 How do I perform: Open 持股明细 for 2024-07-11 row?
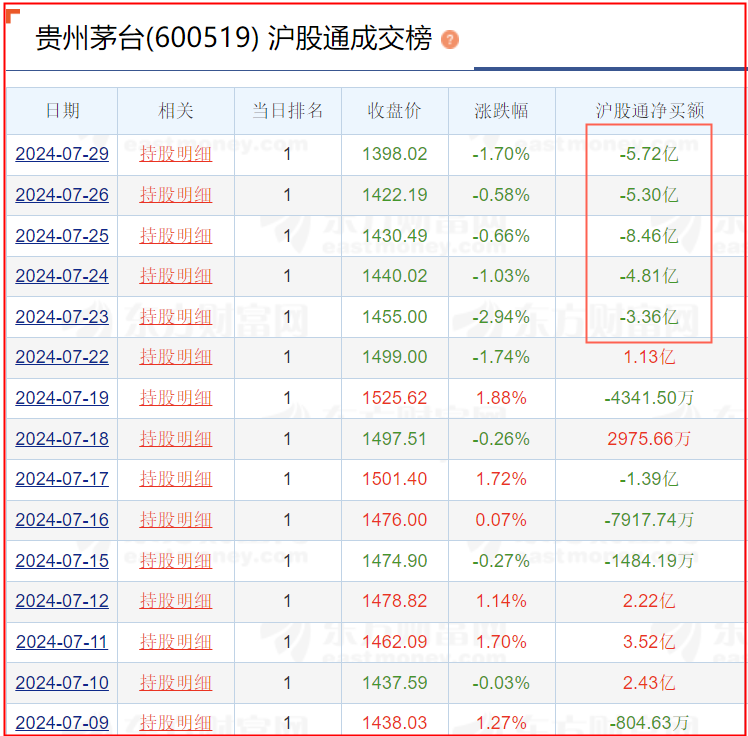[x=176, y=642]
